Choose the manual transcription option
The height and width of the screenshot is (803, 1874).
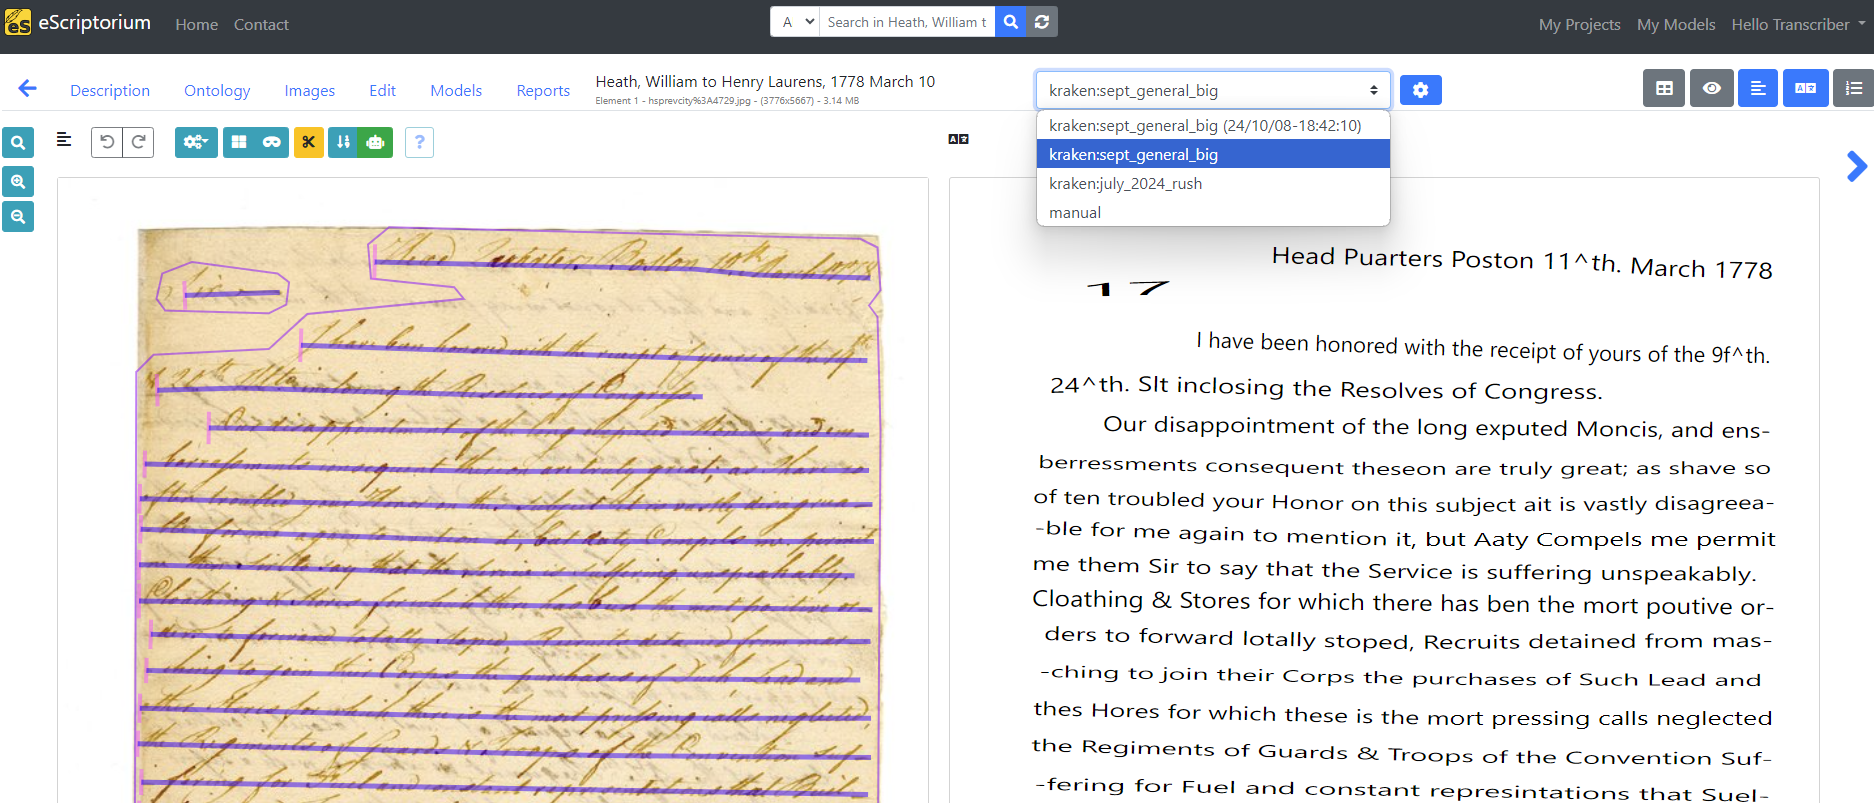tap(1213, 212)
